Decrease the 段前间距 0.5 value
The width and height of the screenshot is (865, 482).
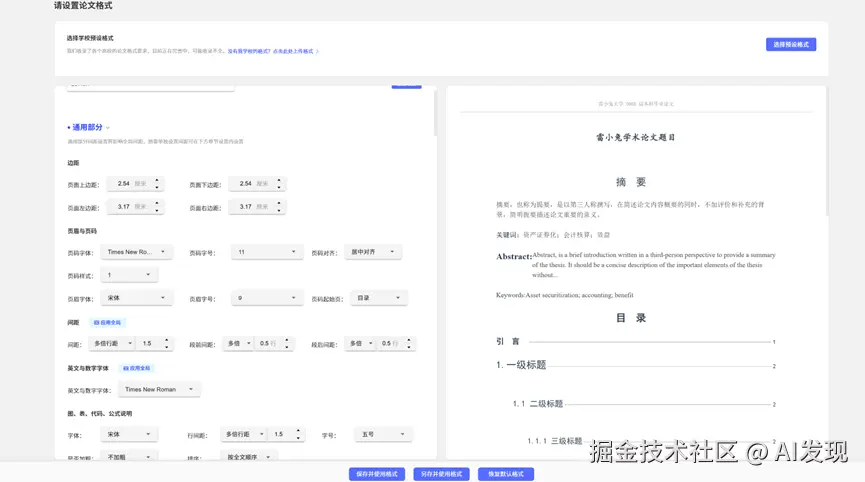[x=287, y=347]
